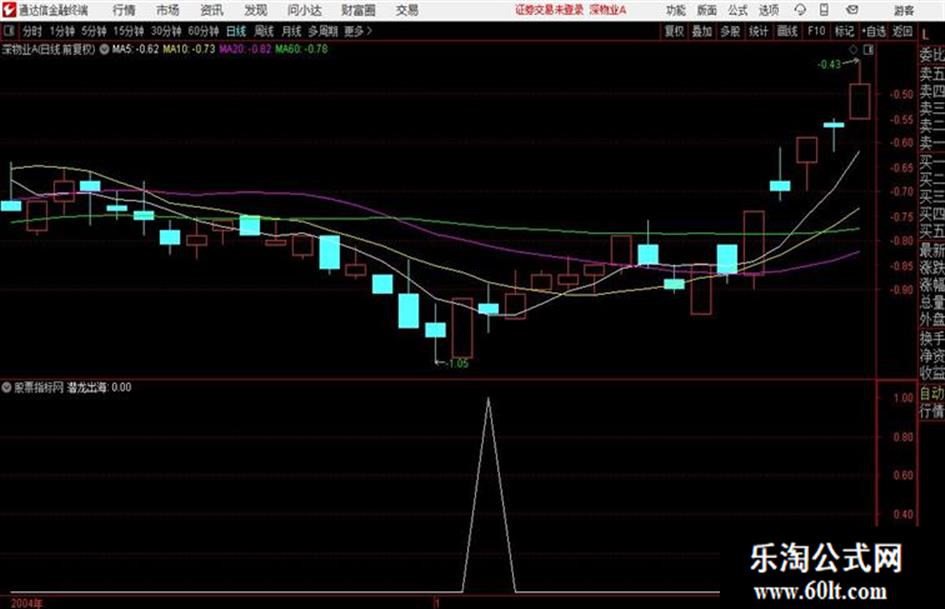The image size is (945, 609).
Task: Open the customer service headset icon
Action: point(800,10)
